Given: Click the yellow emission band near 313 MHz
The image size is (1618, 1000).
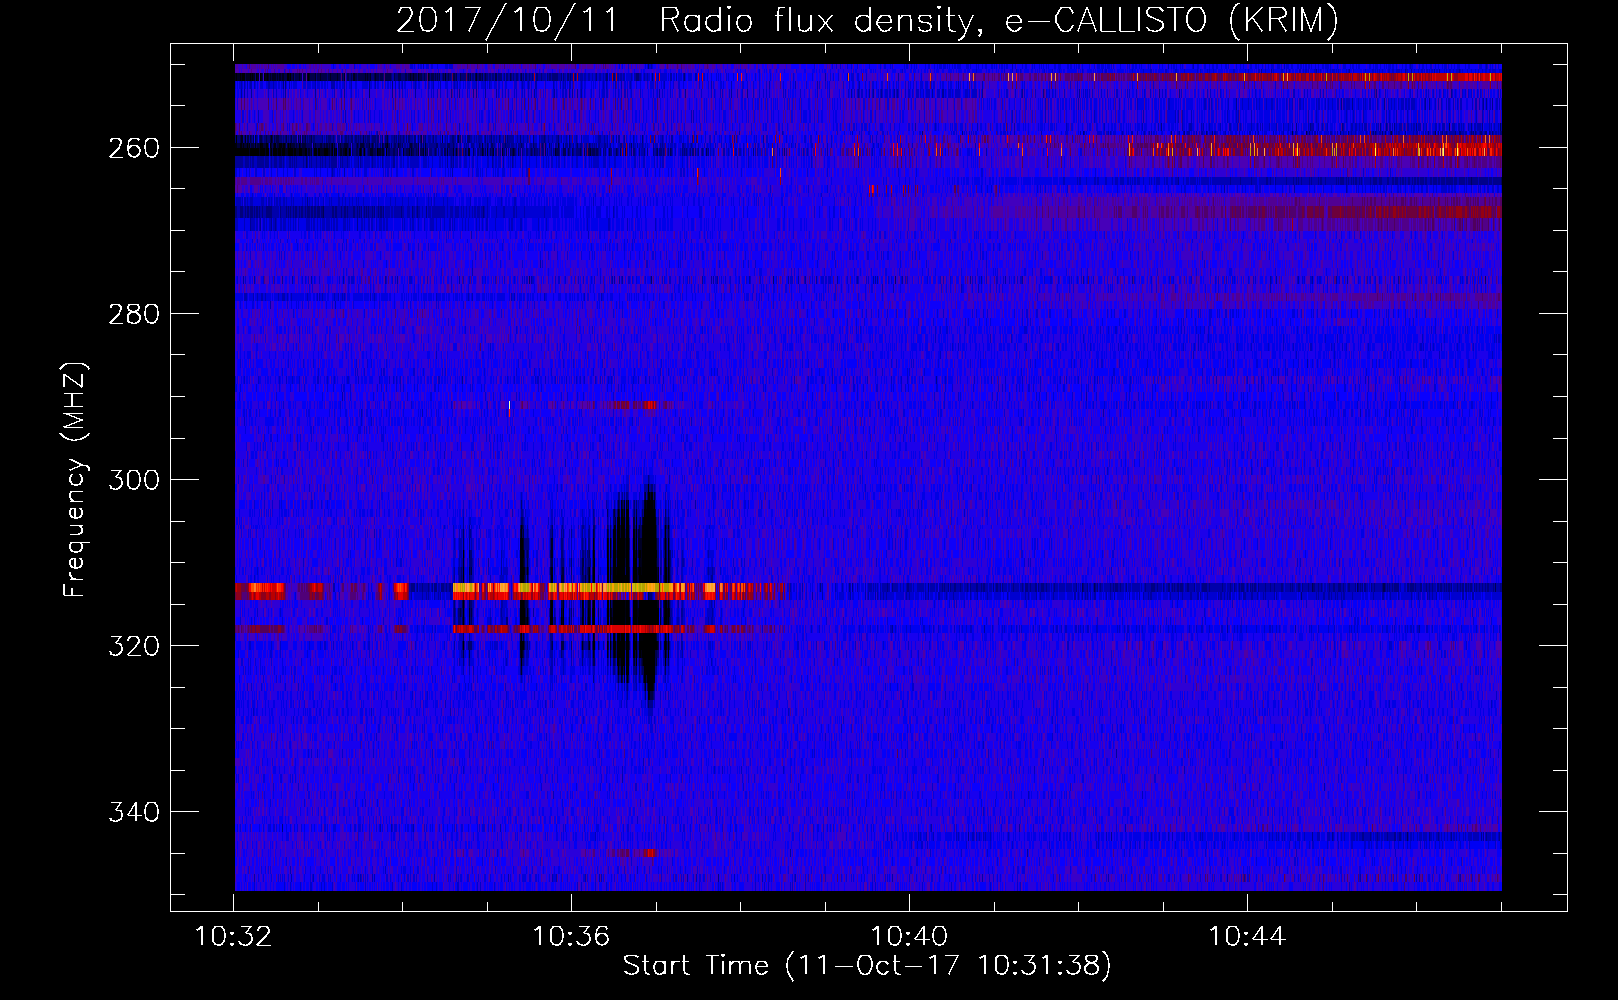Looking at the screenshot, I should point(570,587).
